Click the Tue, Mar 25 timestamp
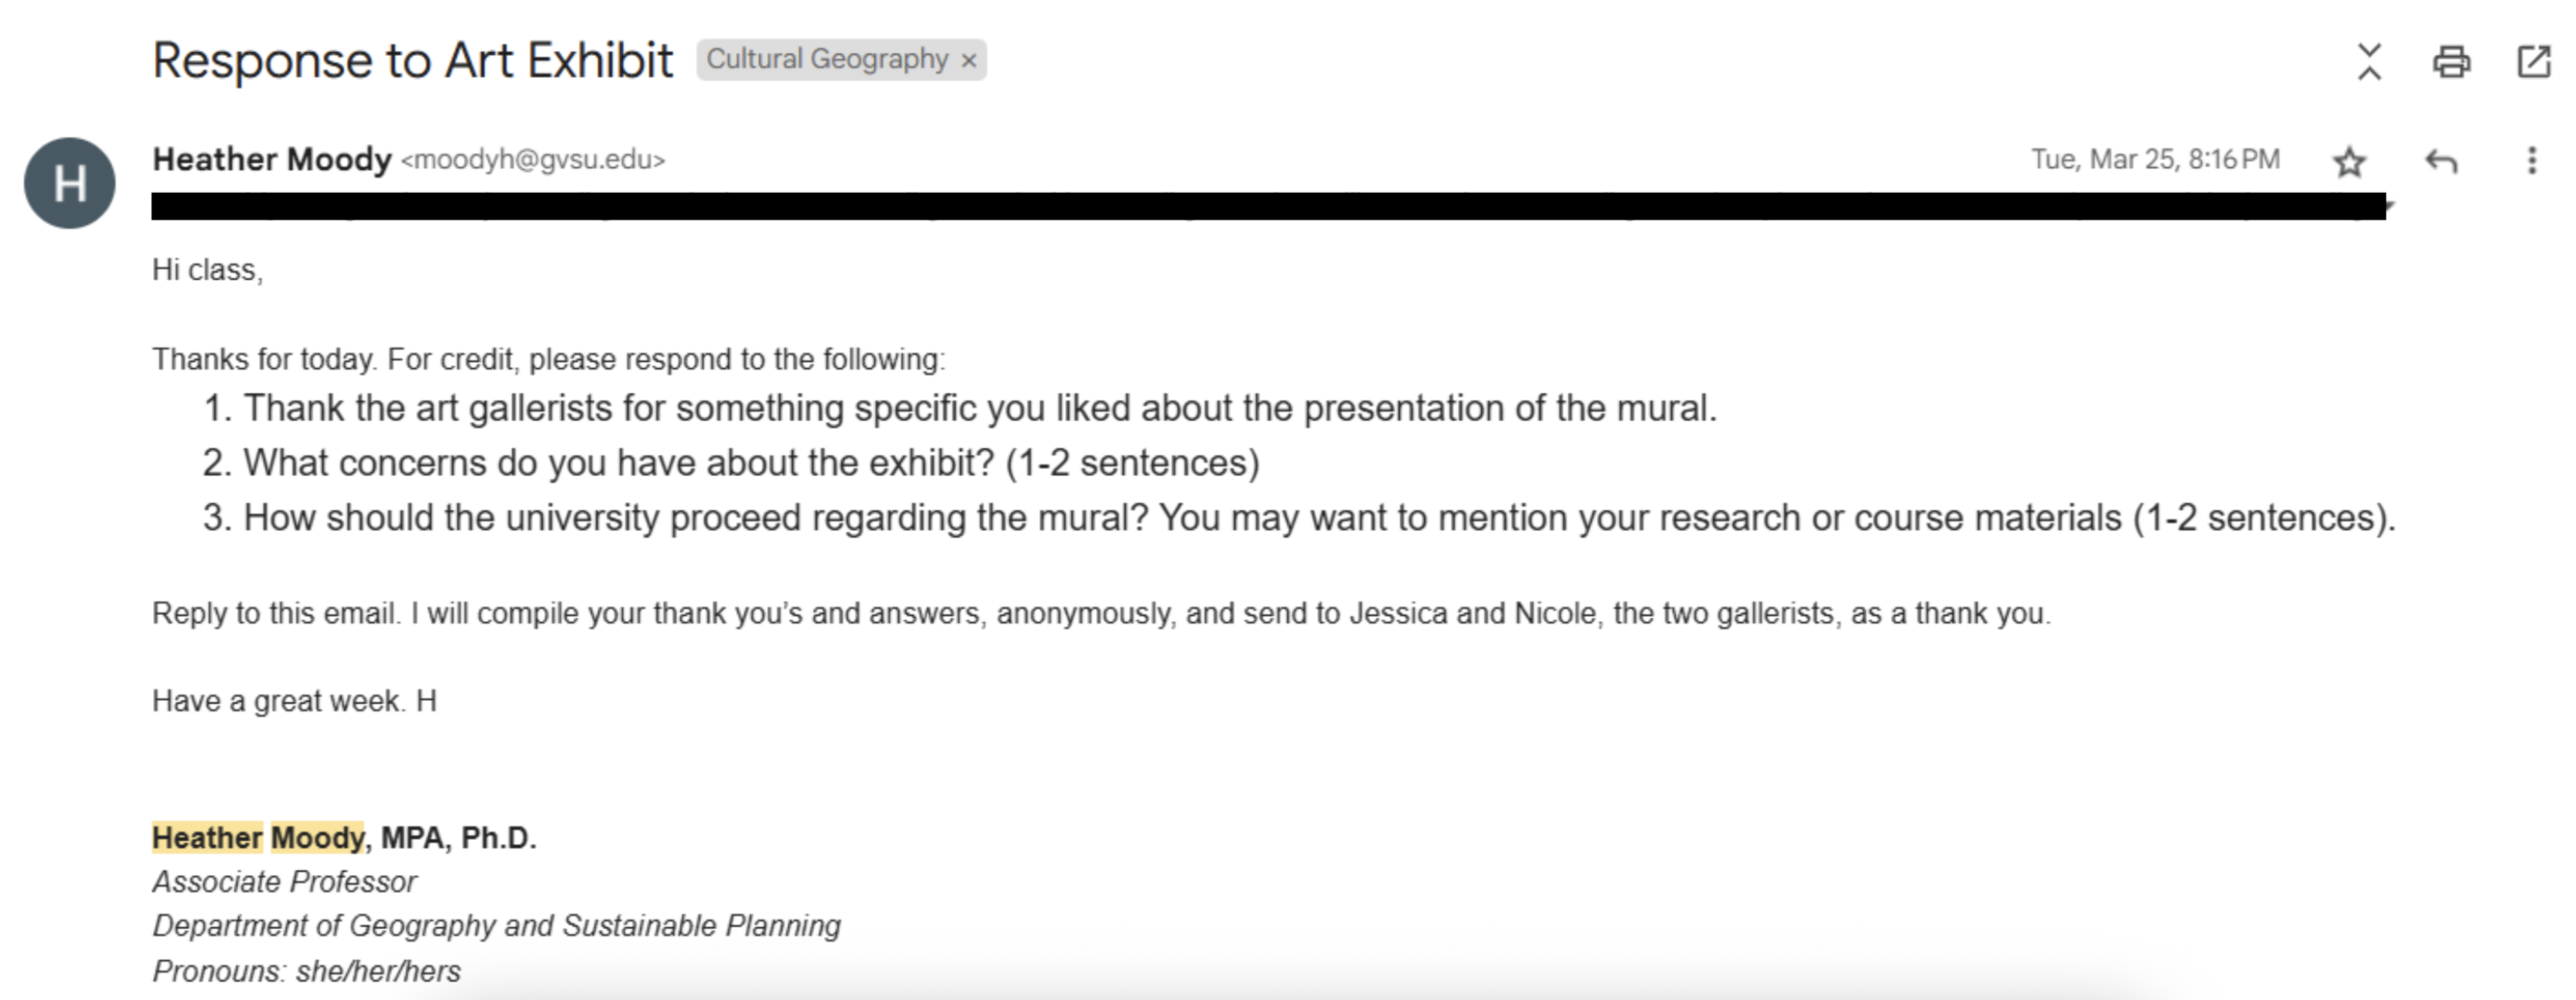2576x1000 pixels. coord(2155,160)
